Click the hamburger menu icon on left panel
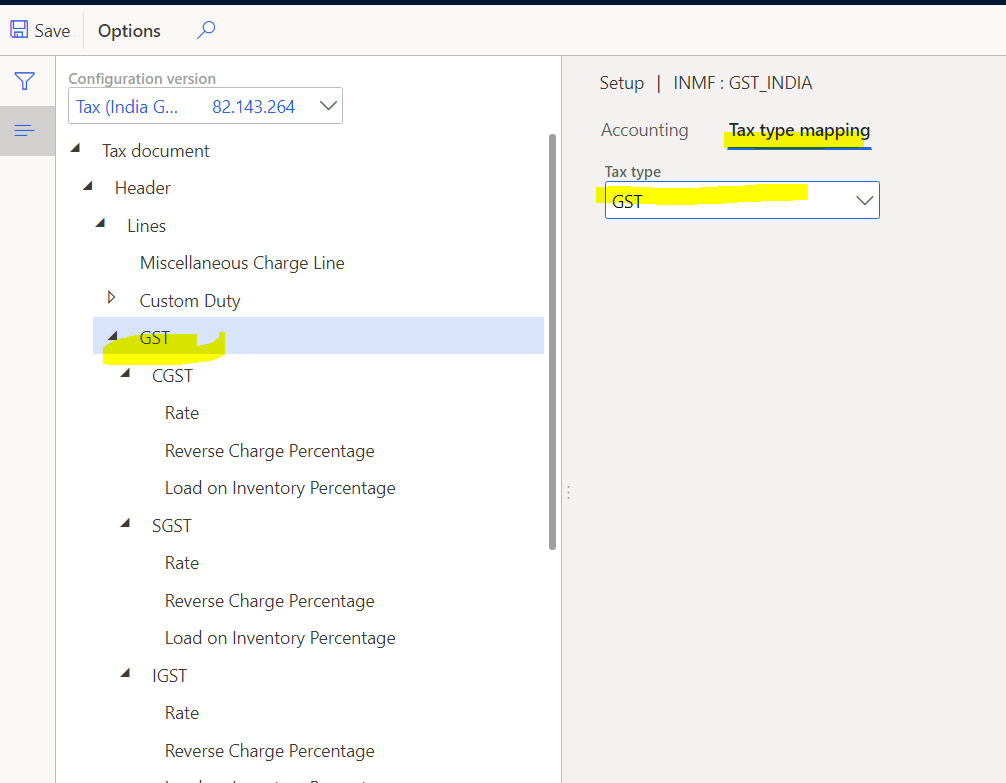The height and width of the screenshot is (783, 1006). click(x=25, y=130)
